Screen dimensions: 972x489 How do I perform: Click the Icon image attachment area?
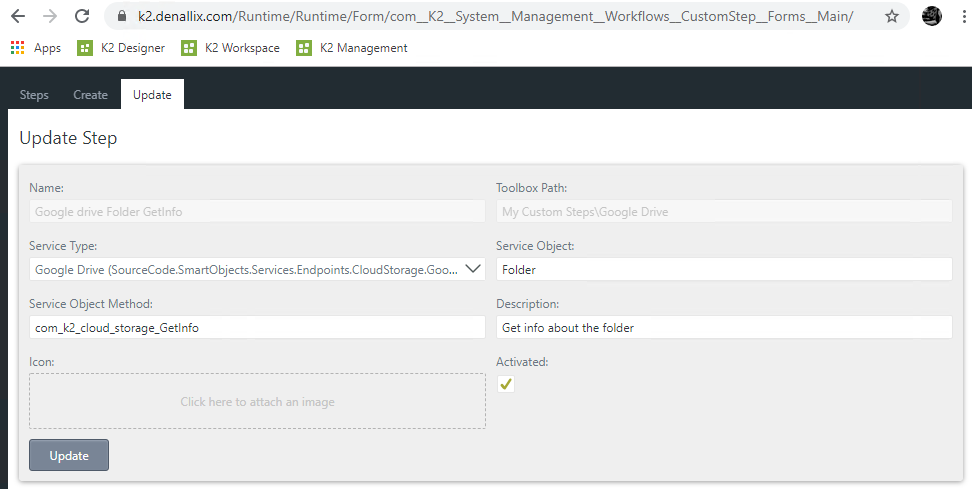pyautogui.click(x=257, y=402)
